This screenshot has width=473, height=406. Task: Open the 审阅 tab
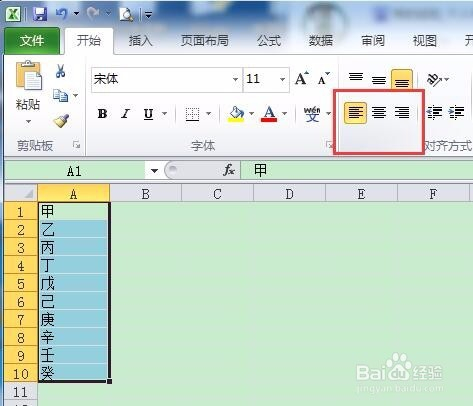pyautogui.click(x=373, y=41)
